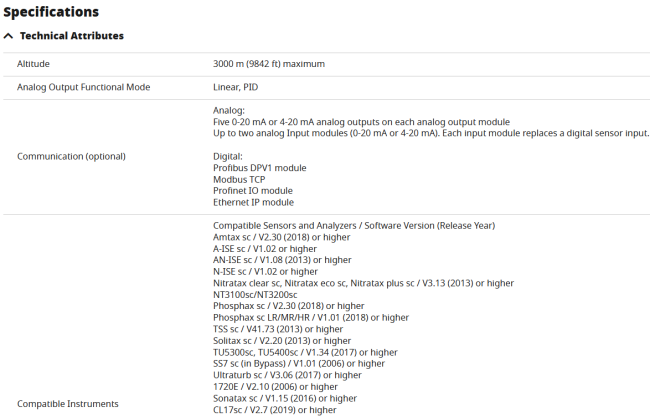Click Compatible Instruments label
Screen dimensions: 650x417
click(x=68, y=404)
